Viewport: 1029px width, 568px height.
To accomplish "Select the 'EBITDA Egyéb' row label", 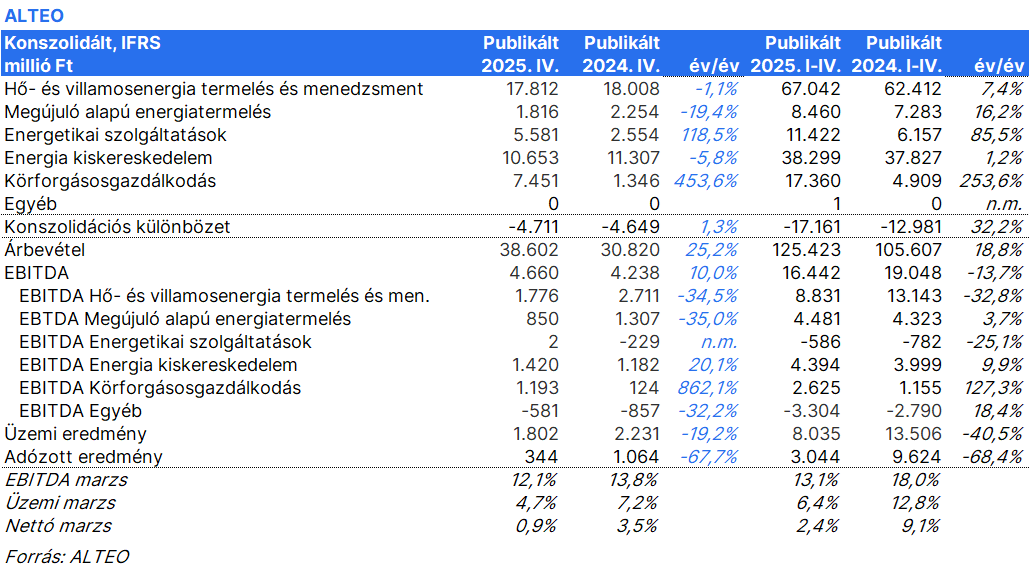I will (x=80, y=411).
